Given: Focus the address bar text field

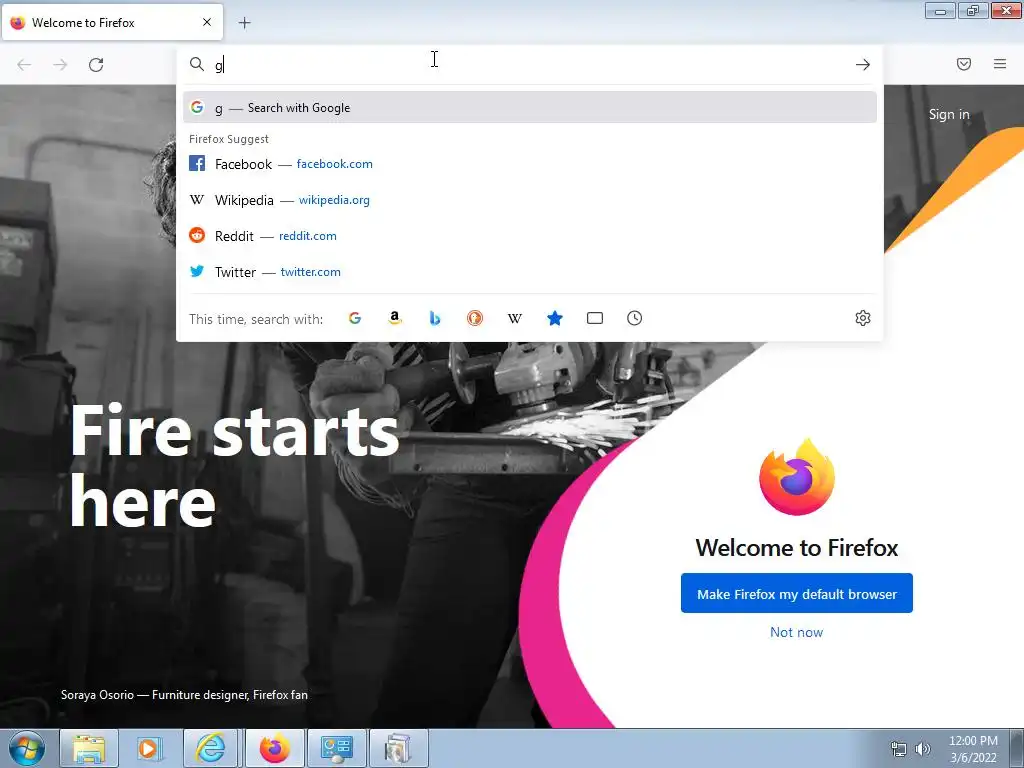Looking at the screenshot, I should tap(529, 65).
